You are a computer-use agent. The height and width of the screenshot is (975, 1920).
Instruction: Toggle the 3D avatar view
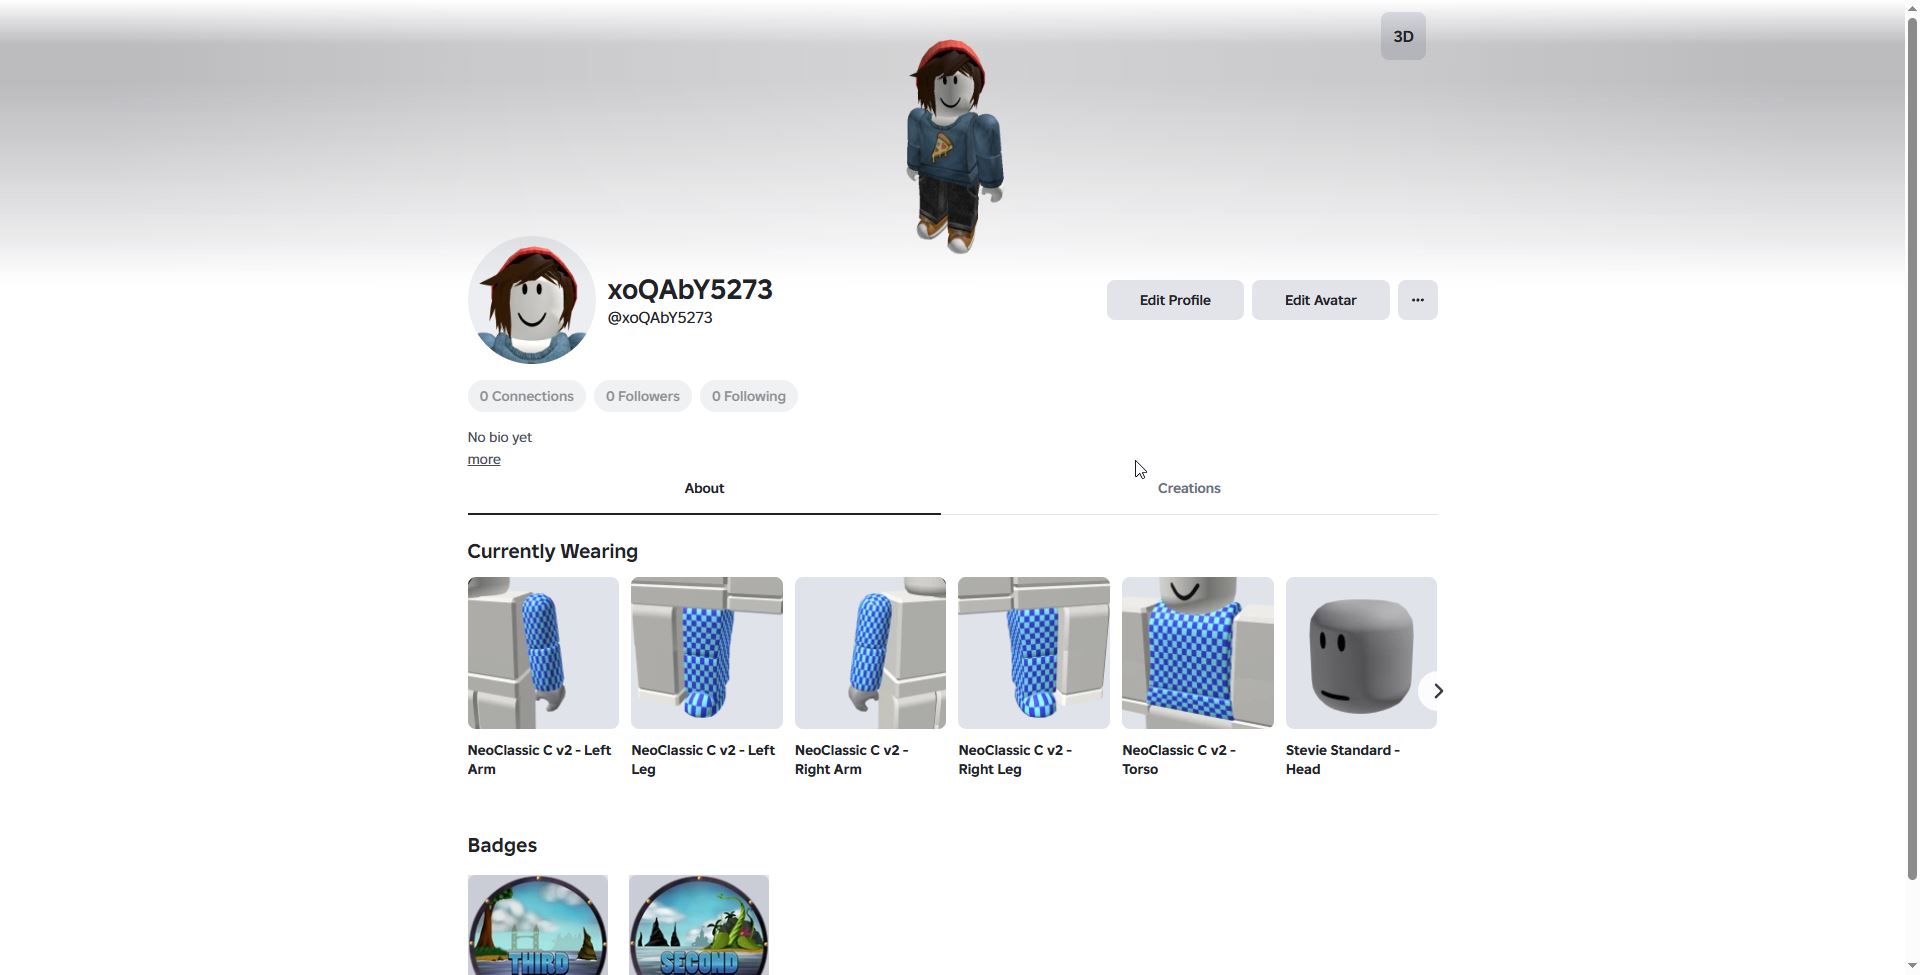pyautogui.click(x=1403, y=36)
